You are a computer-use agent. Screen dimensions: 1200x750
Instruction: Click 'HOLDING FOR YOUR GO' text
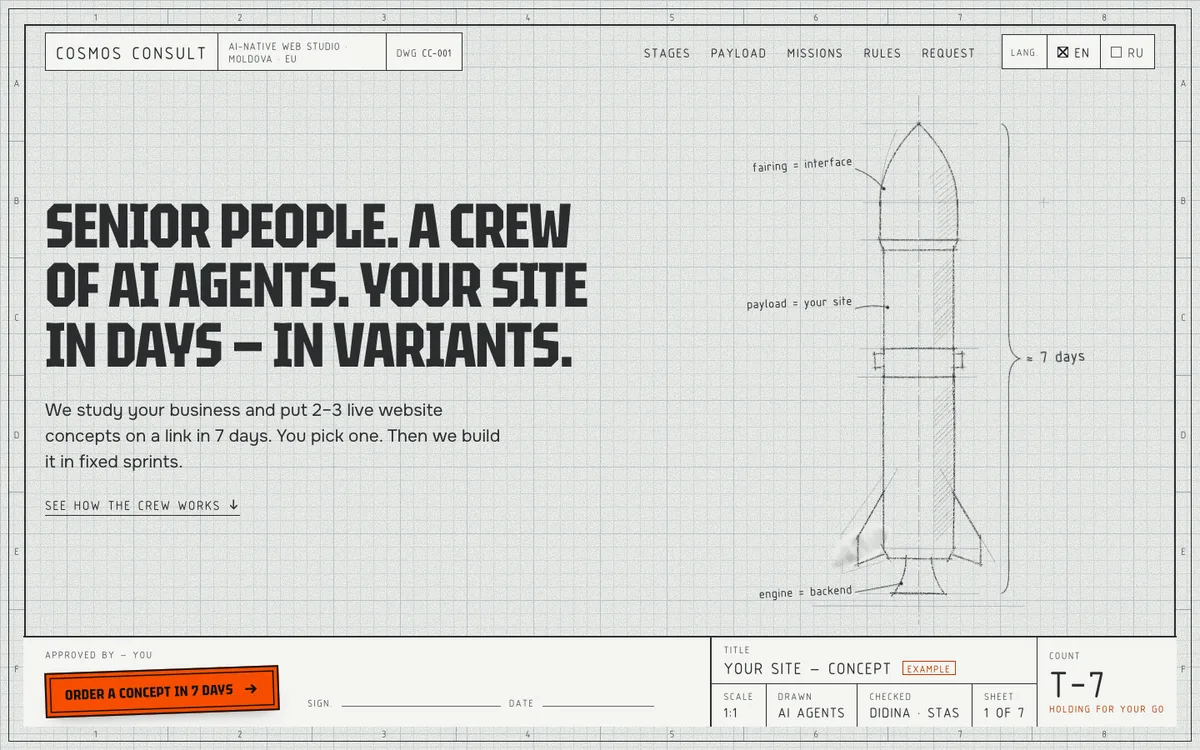tap(1106, 709)
